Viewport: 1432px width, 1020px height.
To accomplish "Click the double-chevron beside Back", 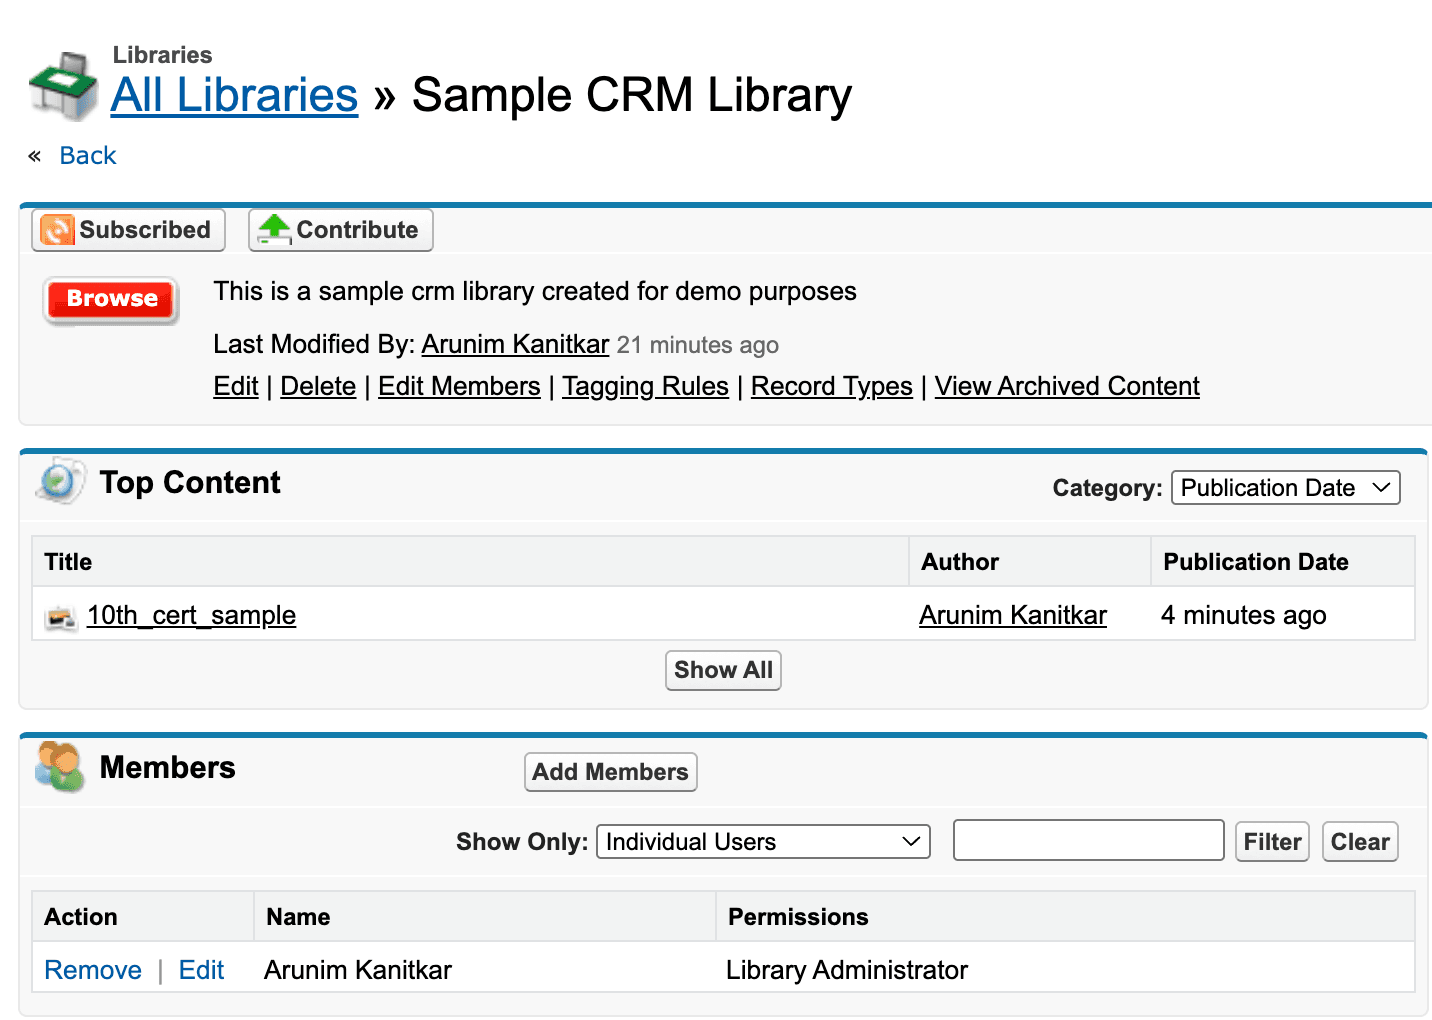I will pyautogui.click(x=33, y=155).
